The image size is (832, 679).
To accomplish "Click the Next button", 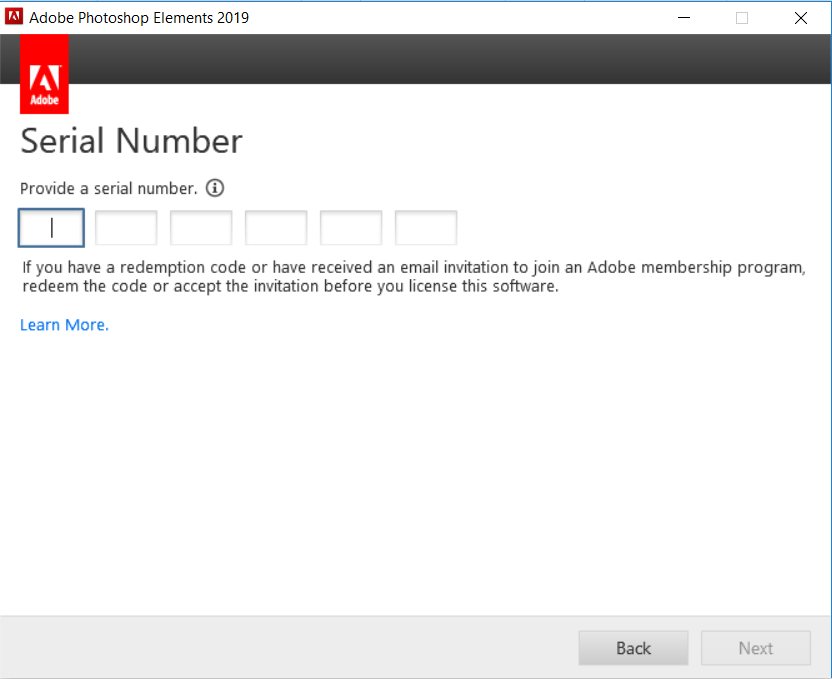I will point(755,648).
